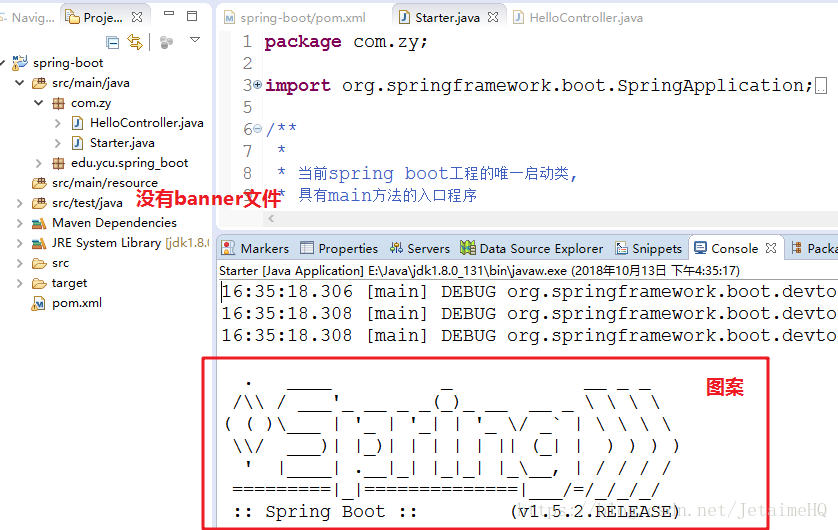Switch to the Navigator tab
Image resolution: width=838 pixels, height=530 pixels.
click(x=28, y=18)
